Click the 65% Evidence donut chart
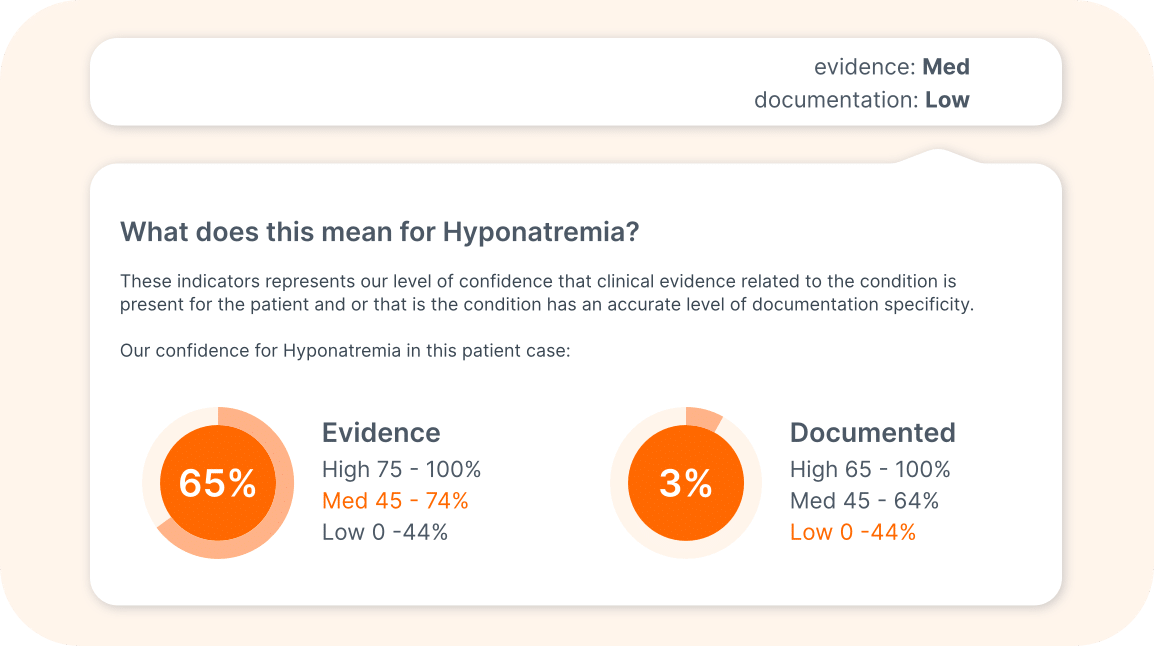 pyautogui.click(x=217, y=483)
